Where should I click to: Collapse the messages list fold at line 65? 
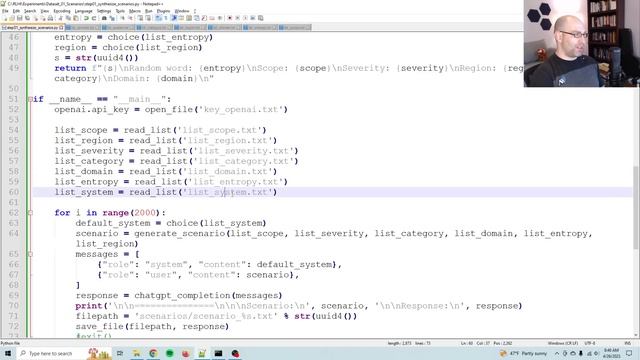30,254
